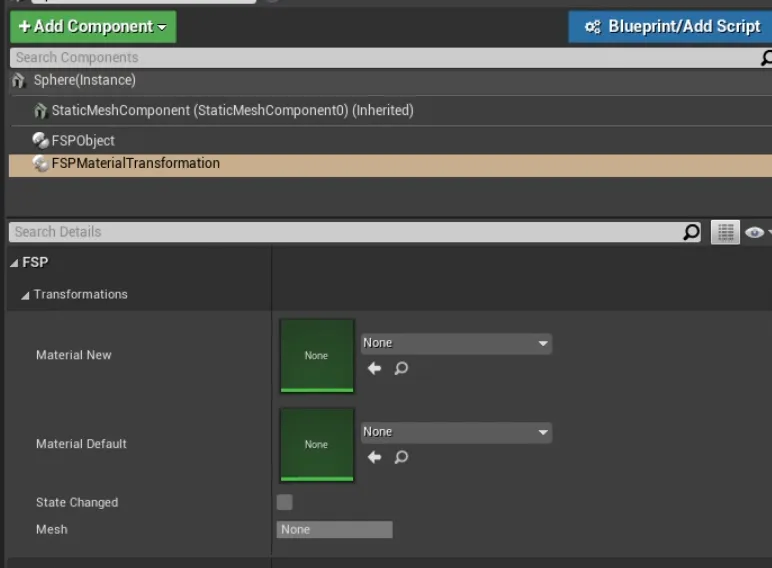This screenshot has width=772, height=568.
Task: Open the Material New asset dropdown
Action: [x=456, y=343]
